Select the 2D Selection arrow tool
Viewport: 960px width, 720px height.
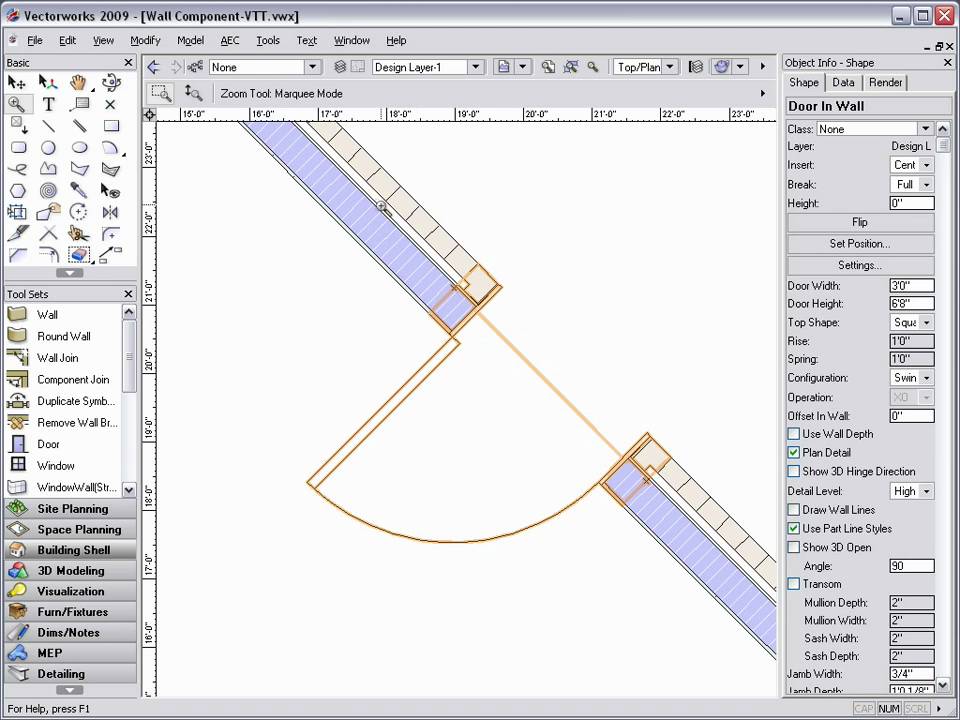click(x=17, y=82)
